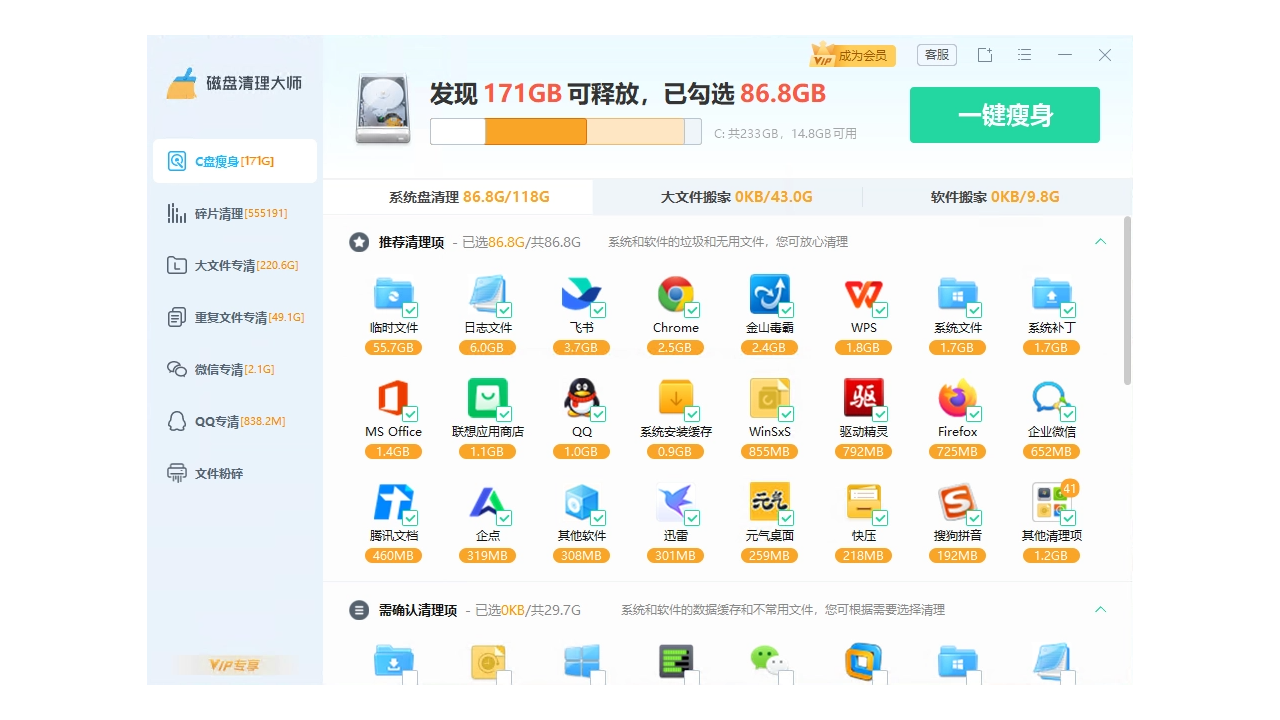Uncheck the Firefox cleanup checkbox
This screenshot has height=720, width=1280.
(974, 415)
